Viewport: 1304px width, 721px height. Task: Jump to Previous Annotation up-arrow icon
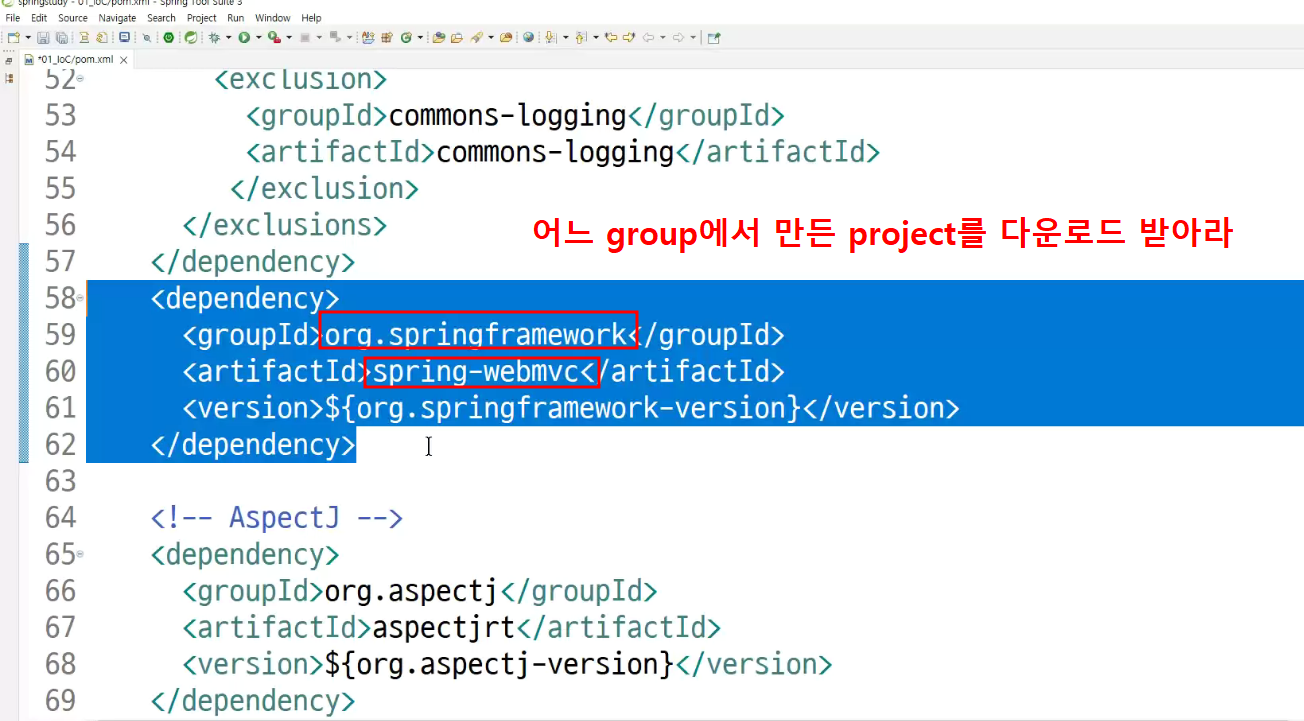[x=581, y=38]
